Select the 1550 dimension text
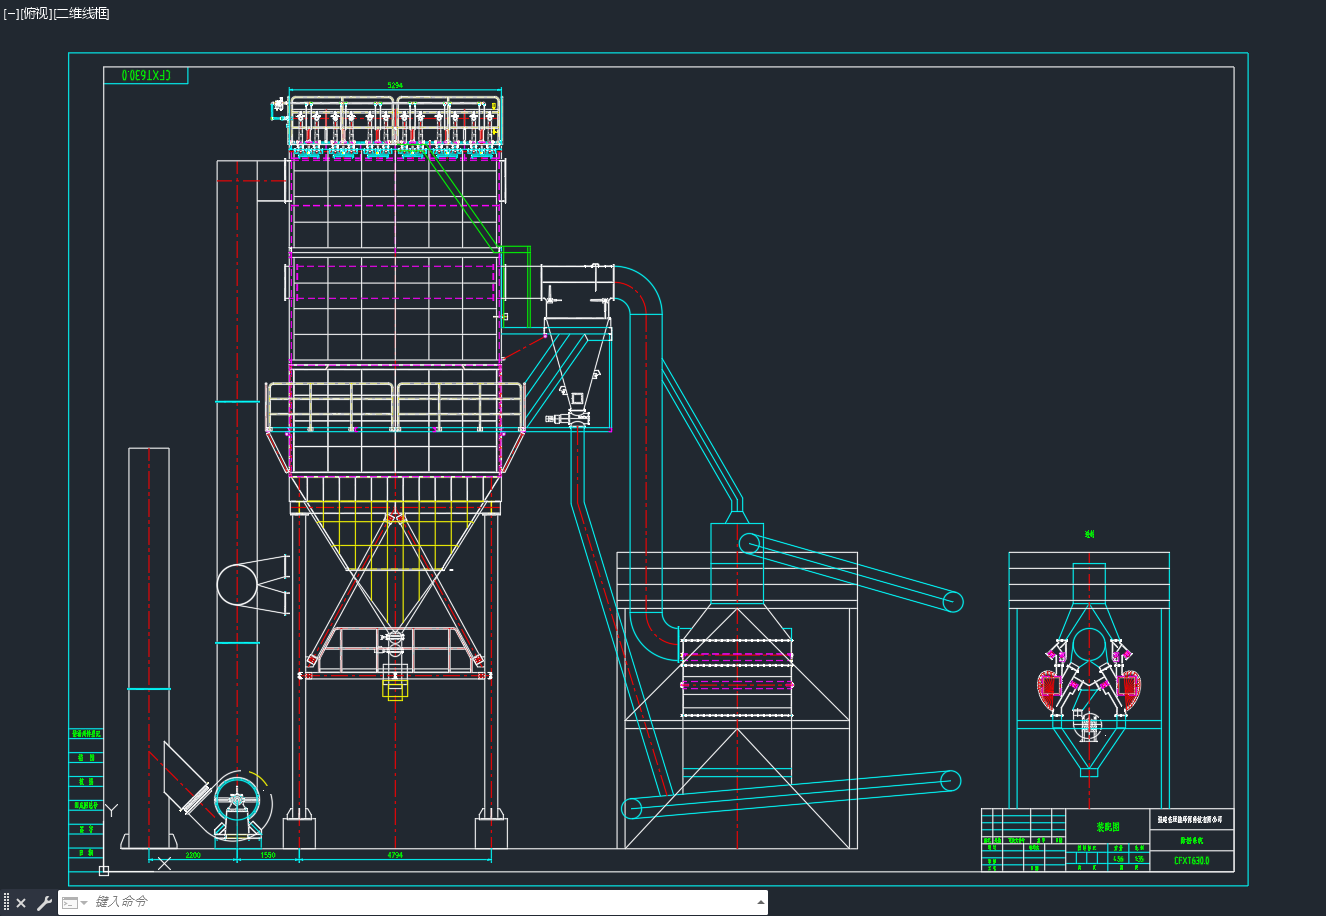Viewport: 1326px width, 916px height. click(x=268, y=855)
